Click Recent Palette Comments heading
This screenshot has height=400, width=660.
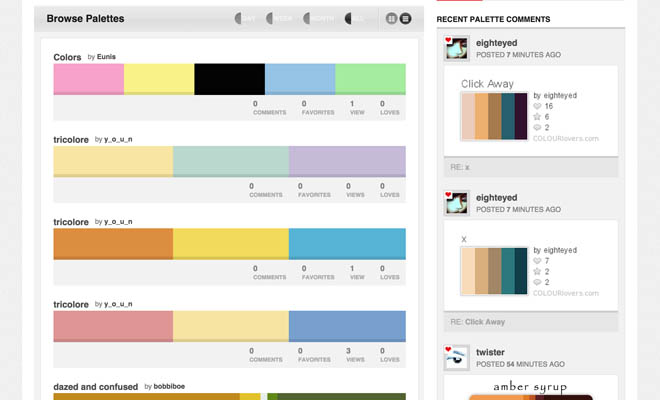point(493,19)
